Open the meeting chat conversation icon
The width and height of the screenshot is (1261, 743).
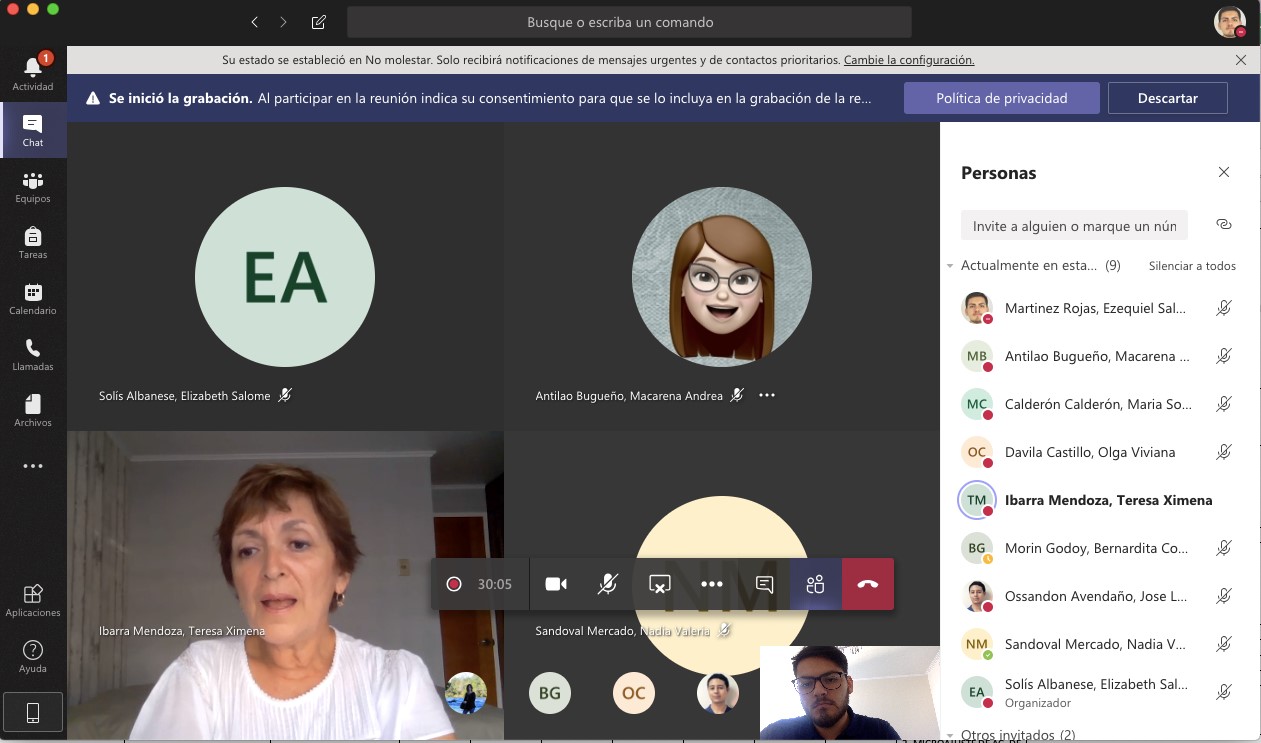[x=764, y=584]
